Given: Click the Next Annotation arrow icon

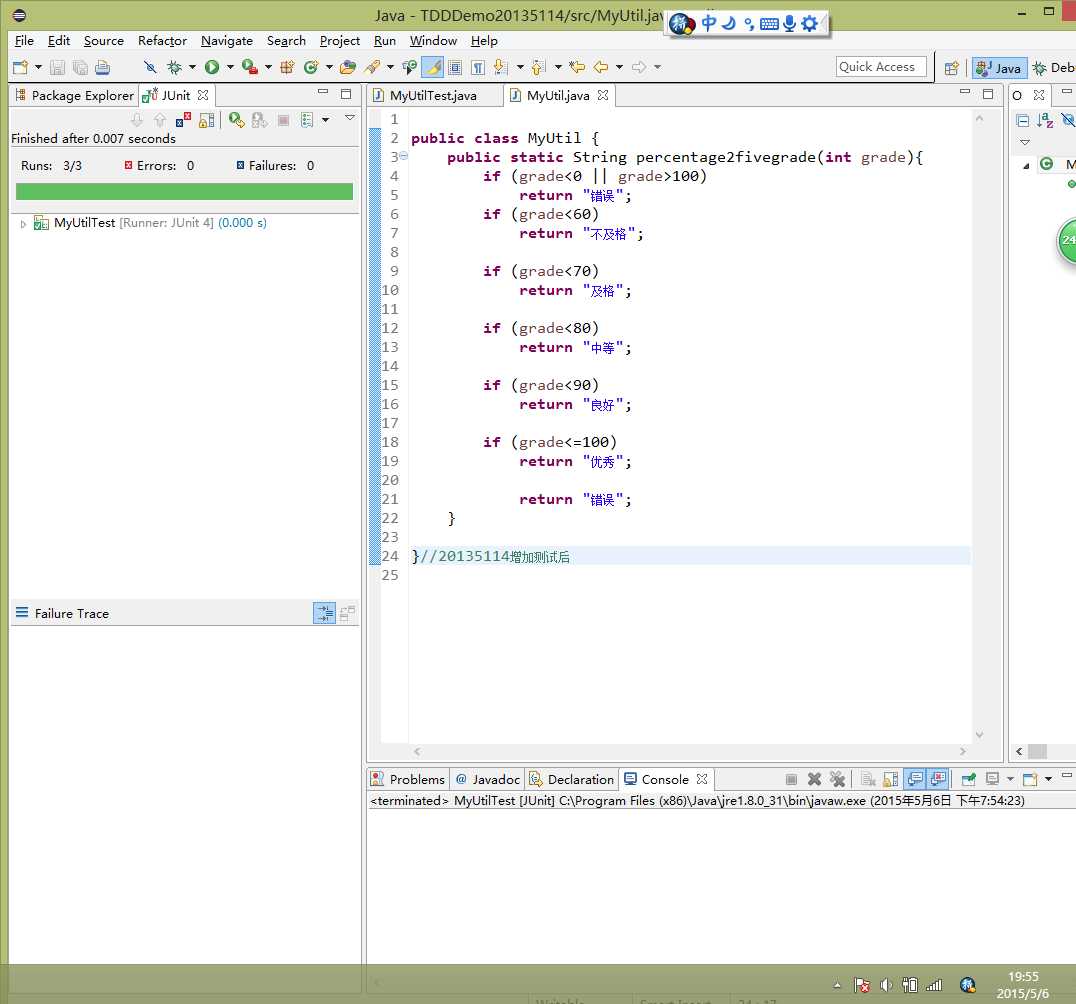Looking at the screenshot, I should pyautogui.click(x=500, y=67).
